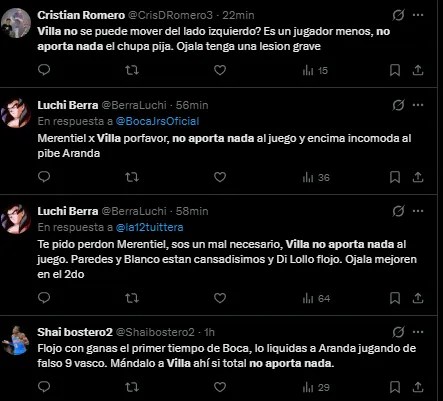Like Luchi Berra's 56min tweet

pos(220,177)
